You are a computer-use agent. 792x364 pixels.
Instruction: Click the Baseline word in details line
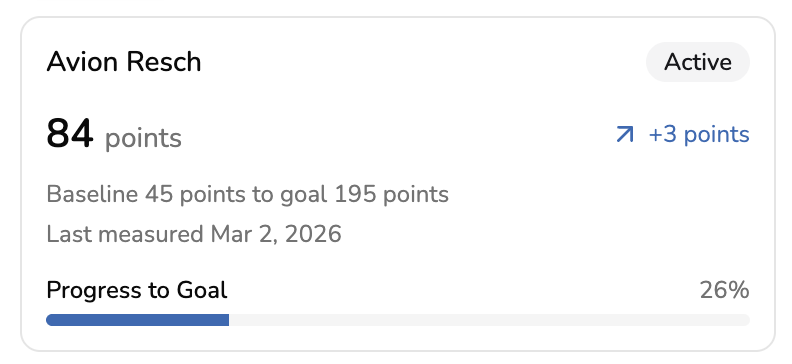92,194
